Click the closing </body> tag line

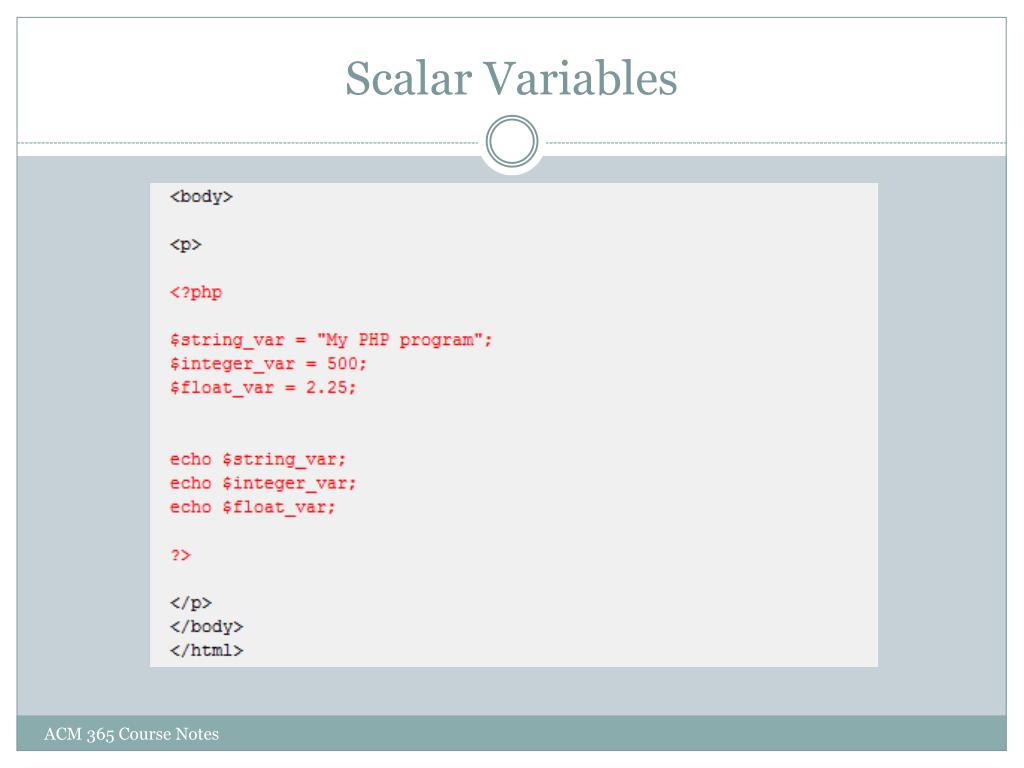[206, 627]
